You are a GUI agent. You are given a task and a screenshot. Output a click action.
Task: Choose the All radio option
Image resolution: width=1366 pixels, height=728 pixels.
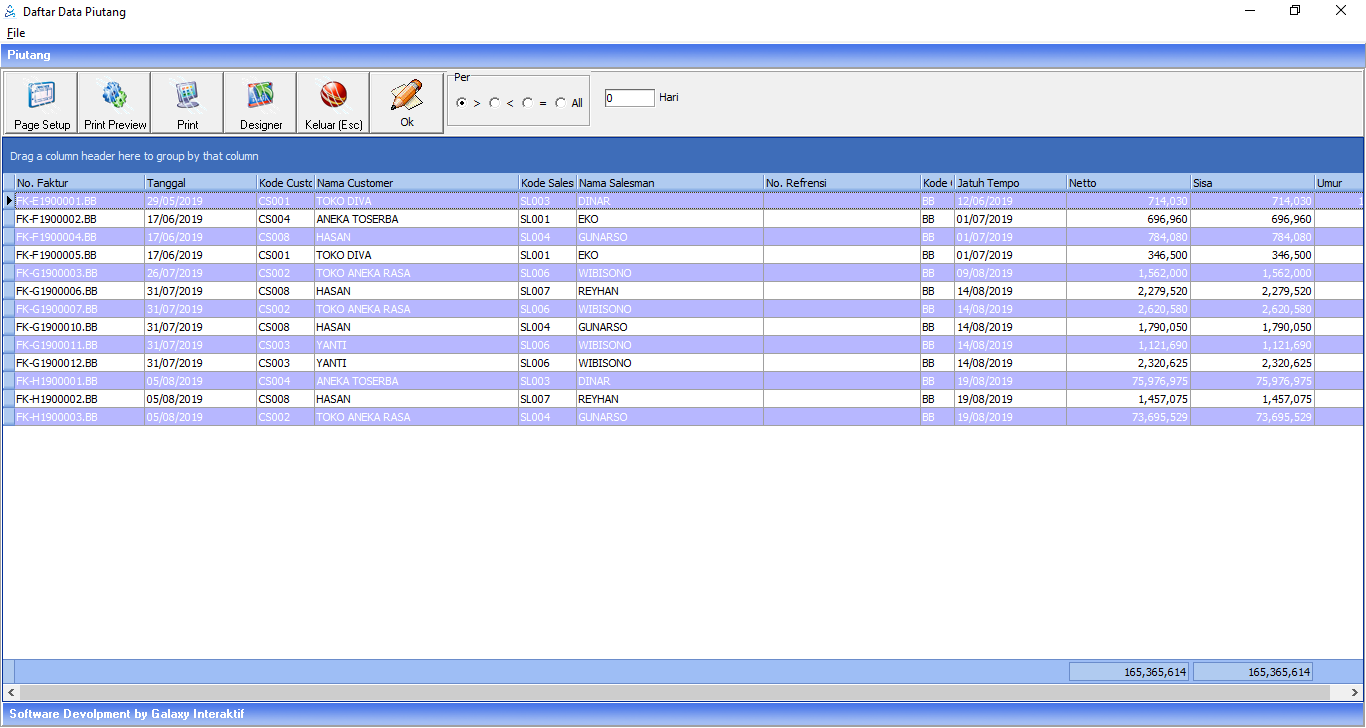[561, 103]
